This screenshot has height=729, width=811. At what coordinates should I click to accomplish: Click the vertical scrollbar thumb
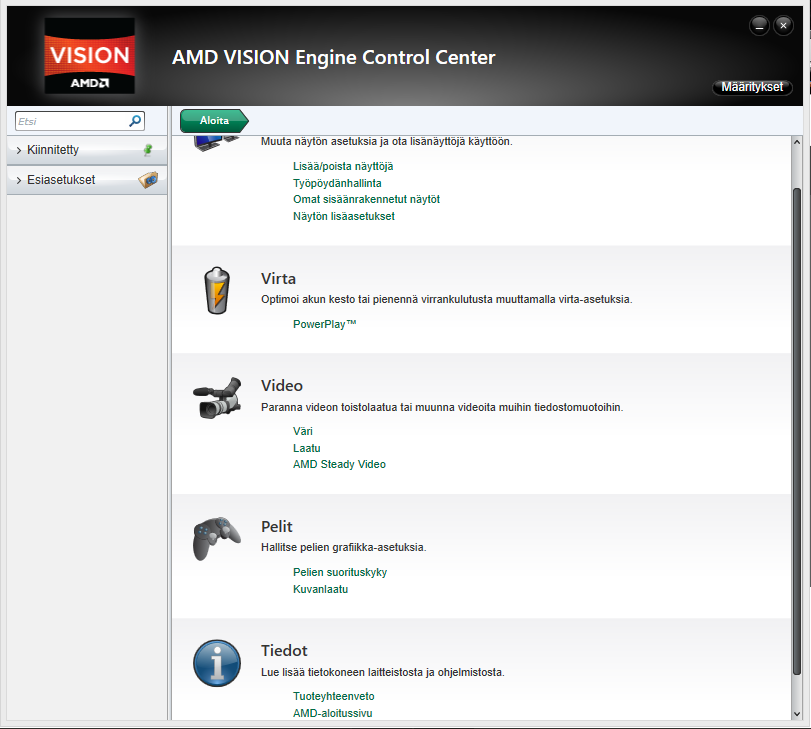(x=796, y=430)
